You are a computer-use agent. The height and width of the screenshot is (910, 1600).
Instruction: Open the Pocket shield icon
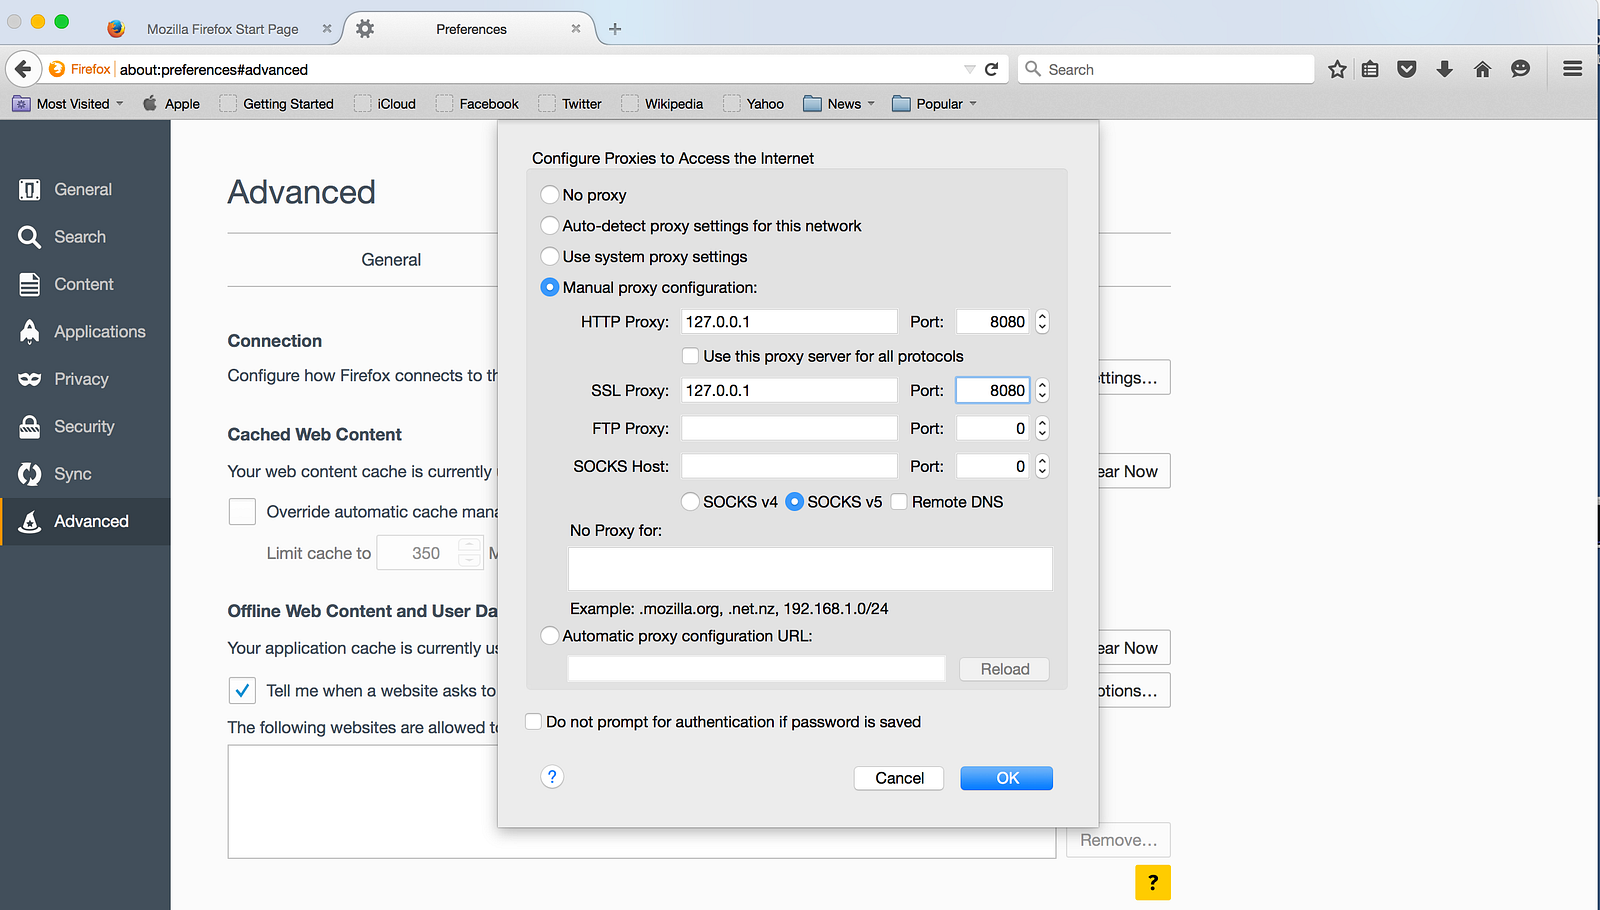click(x=1407, y=69)
